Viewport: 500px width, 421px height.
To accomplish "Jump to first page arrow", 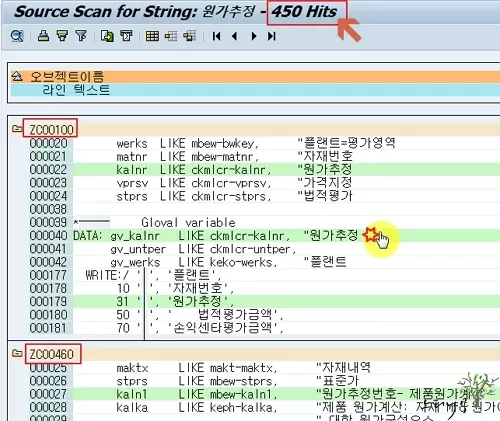I will (x=217, y=36).
